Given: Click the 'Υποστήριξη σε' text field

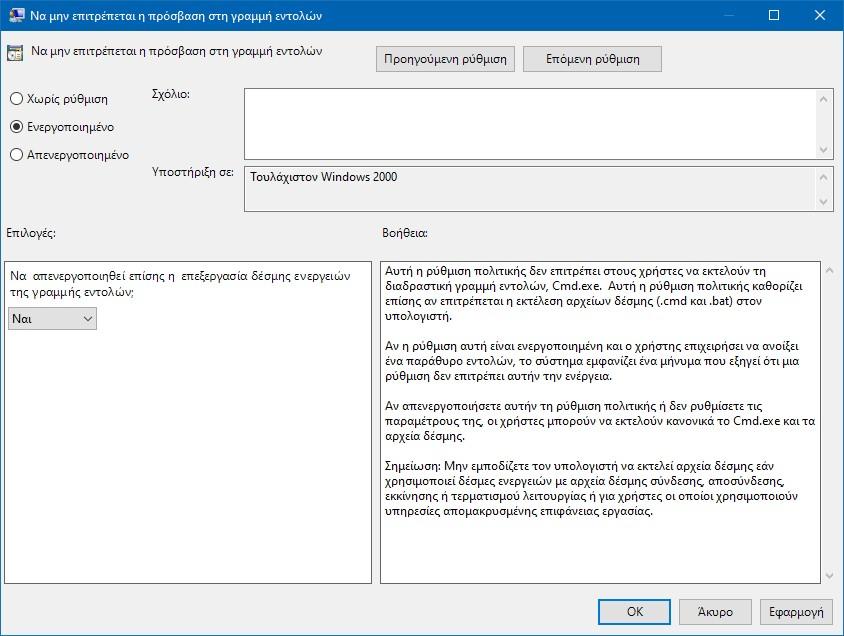Looking at the screenshot, I should pyautogui.click(x=530, y=189).
